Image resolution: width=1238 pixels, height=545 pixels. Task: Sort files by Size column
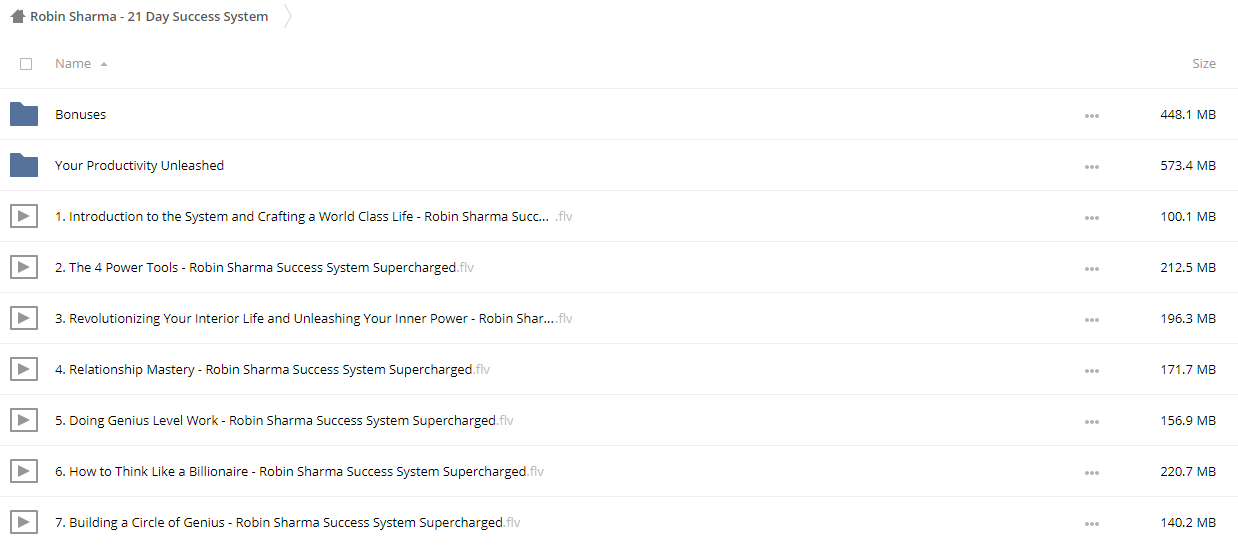(1204, 64)
